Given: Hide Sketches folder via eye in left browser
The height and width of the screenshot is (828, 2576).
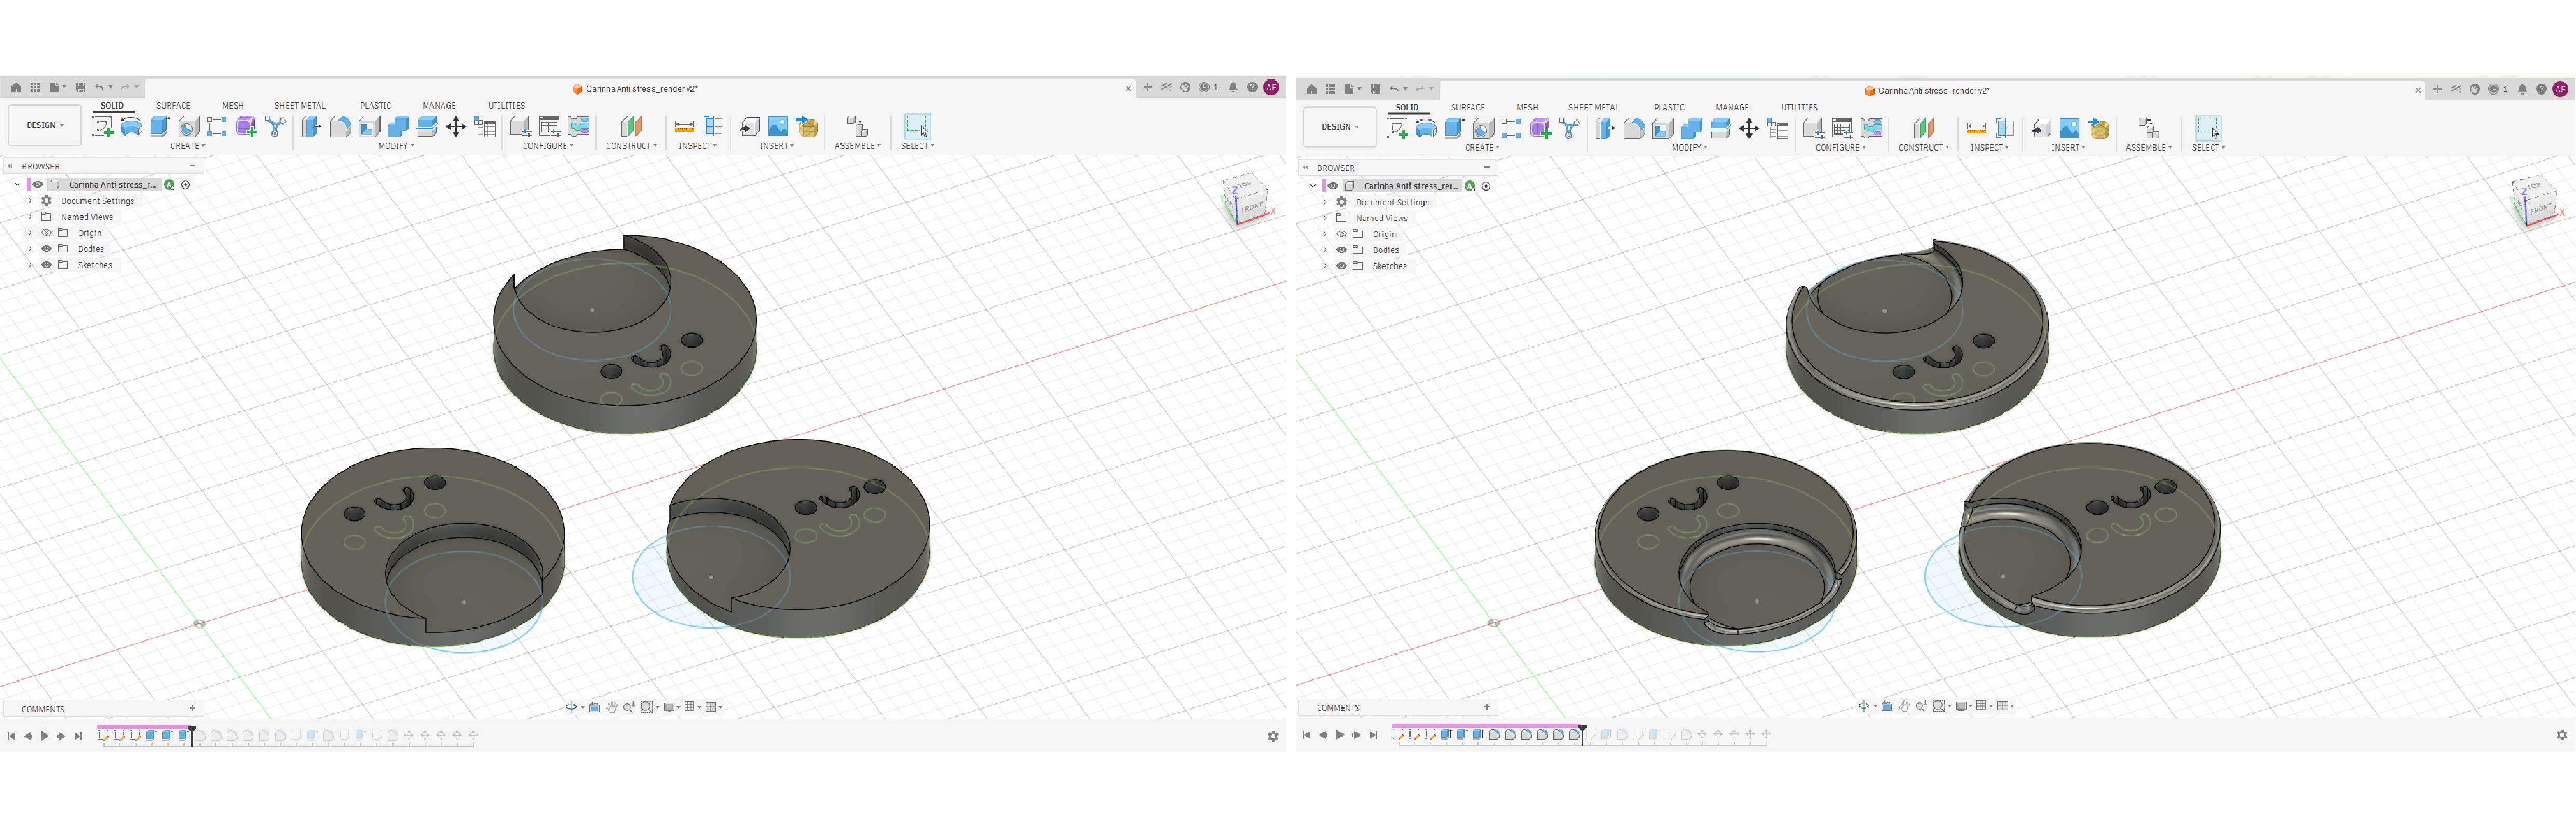Looking at the screenshot, I should [46, 265].
